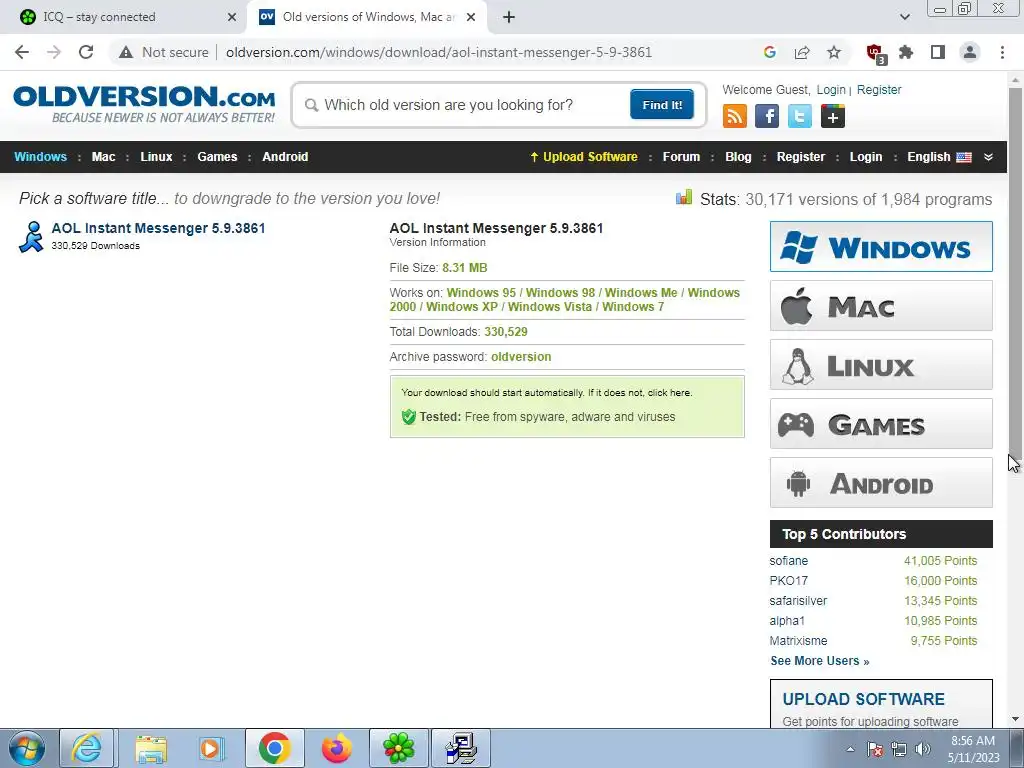Open Blog in the nav bar
This screenshot has width=1024, height=768.
click(738, 157)
